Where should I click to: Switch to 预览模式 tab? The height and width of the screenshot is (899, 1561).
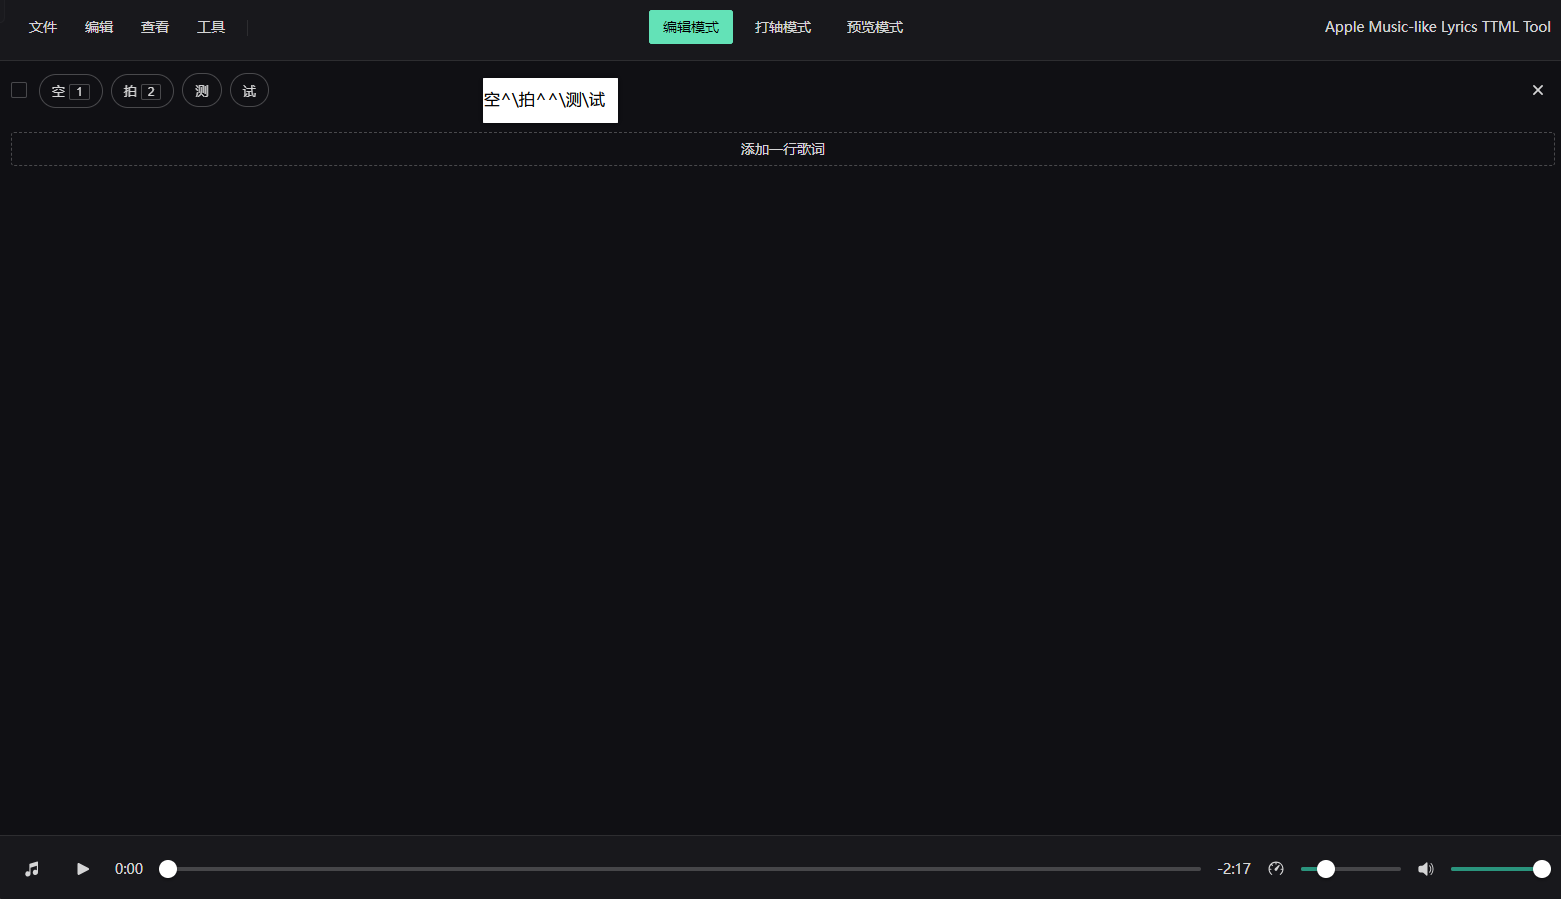(875, 27)
